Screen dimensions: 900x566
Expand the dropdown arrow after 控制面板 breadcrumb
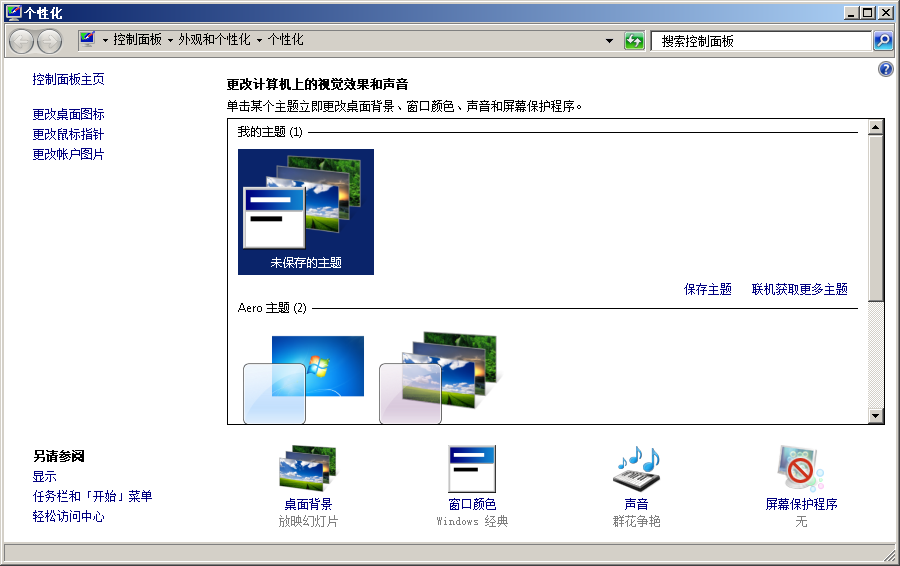tap(171, 41)
